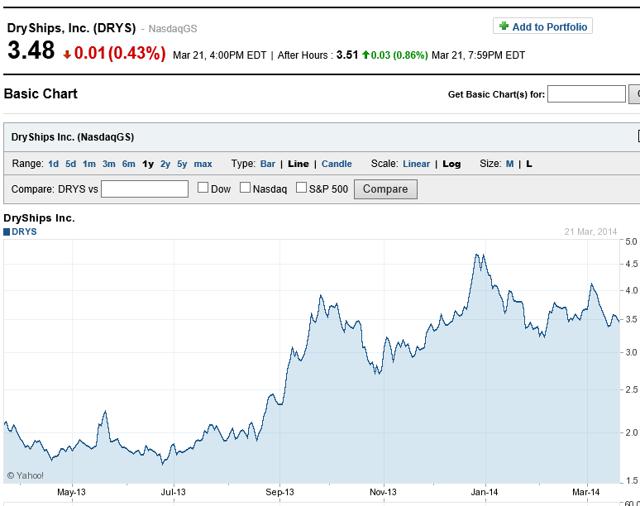Click the blue DRYS legend square
Image resolution: width=640 pixels, height=506 pixels.
(x=7, y=232)
